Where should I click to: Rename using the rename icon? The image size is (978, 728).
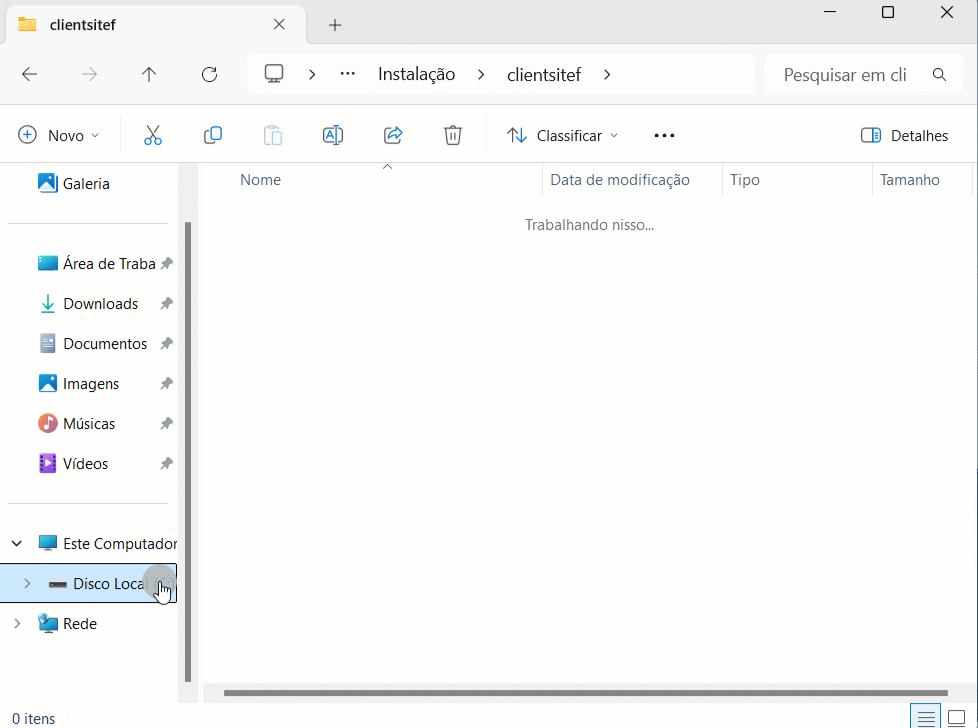(332, 135)
